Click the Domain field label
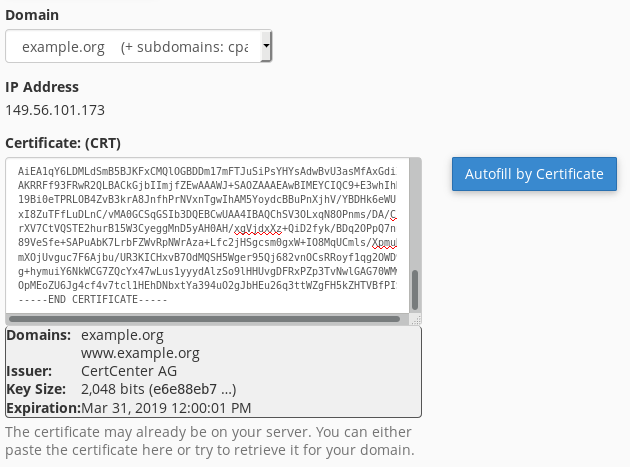Screen dimensions: 630x467 point(32,15)
